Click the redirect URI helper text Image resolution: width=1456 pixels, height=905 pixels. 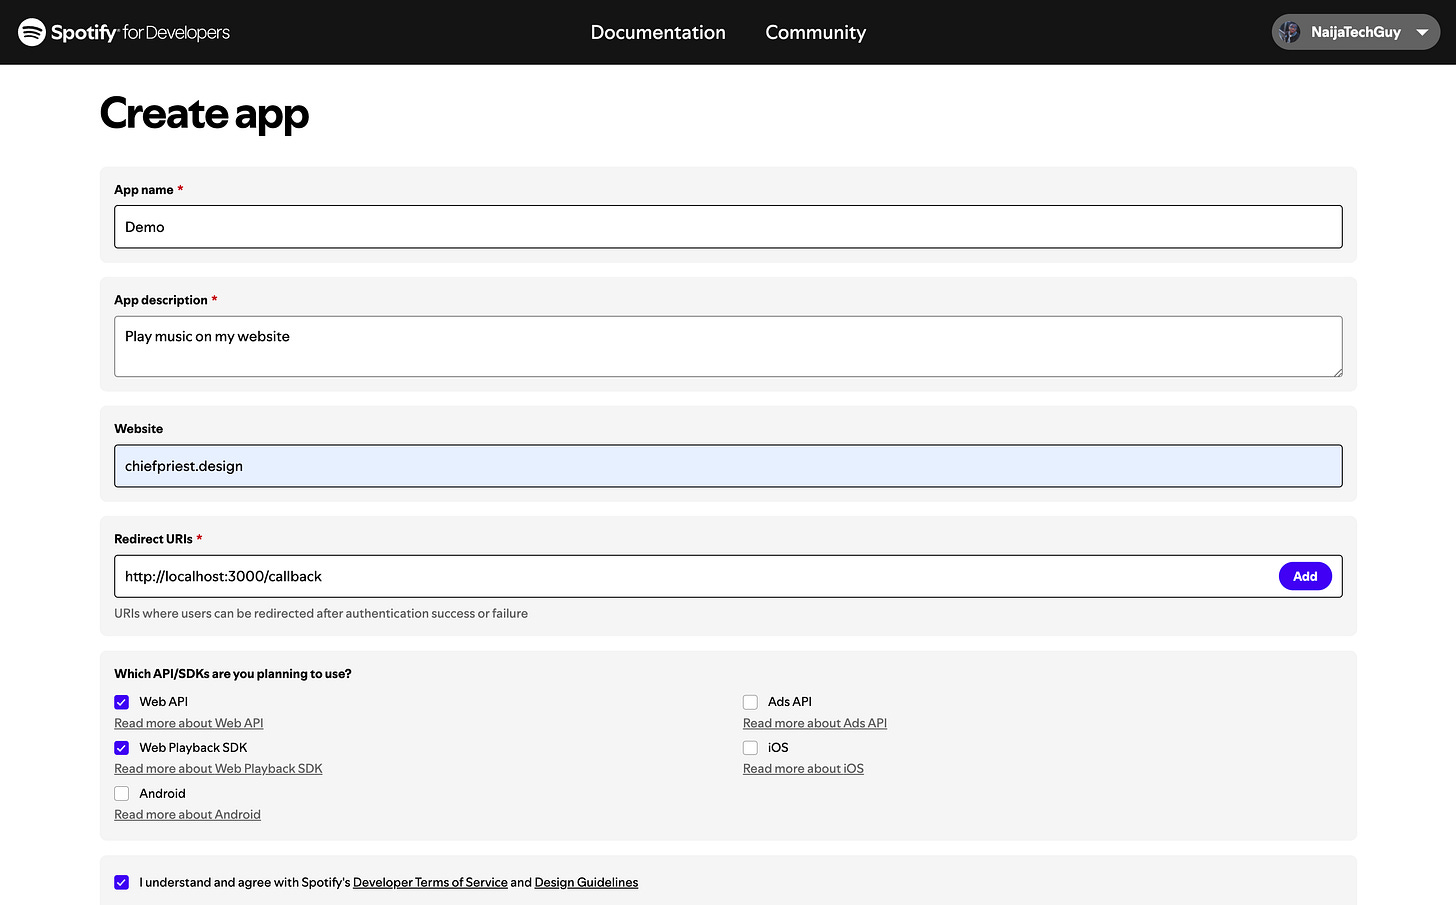tap(321, 614)
